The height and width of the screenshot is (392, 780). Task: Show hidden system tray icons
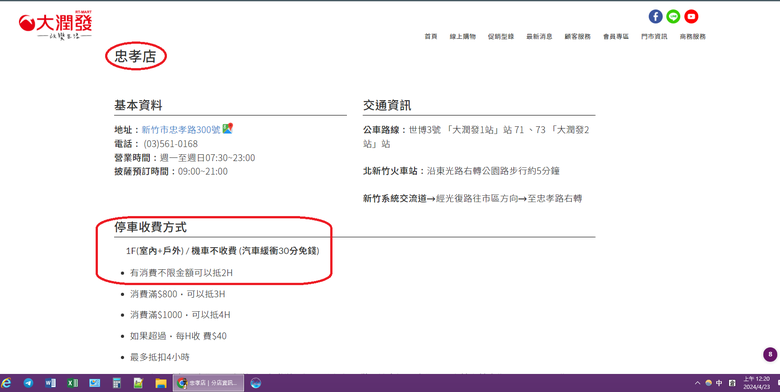tap(697, 383)
